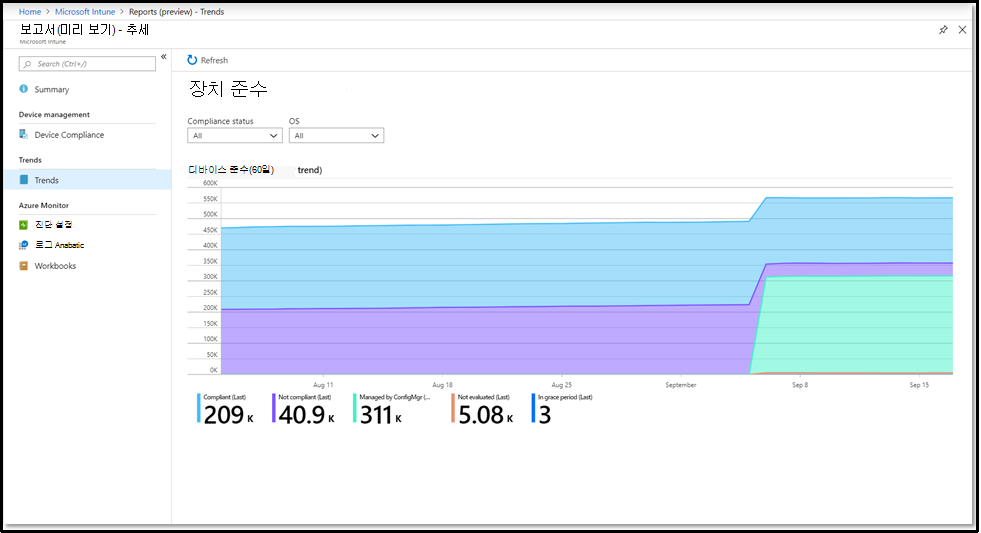Click the Device Compliance icon

pyautogui.click(x=23, y=134)
